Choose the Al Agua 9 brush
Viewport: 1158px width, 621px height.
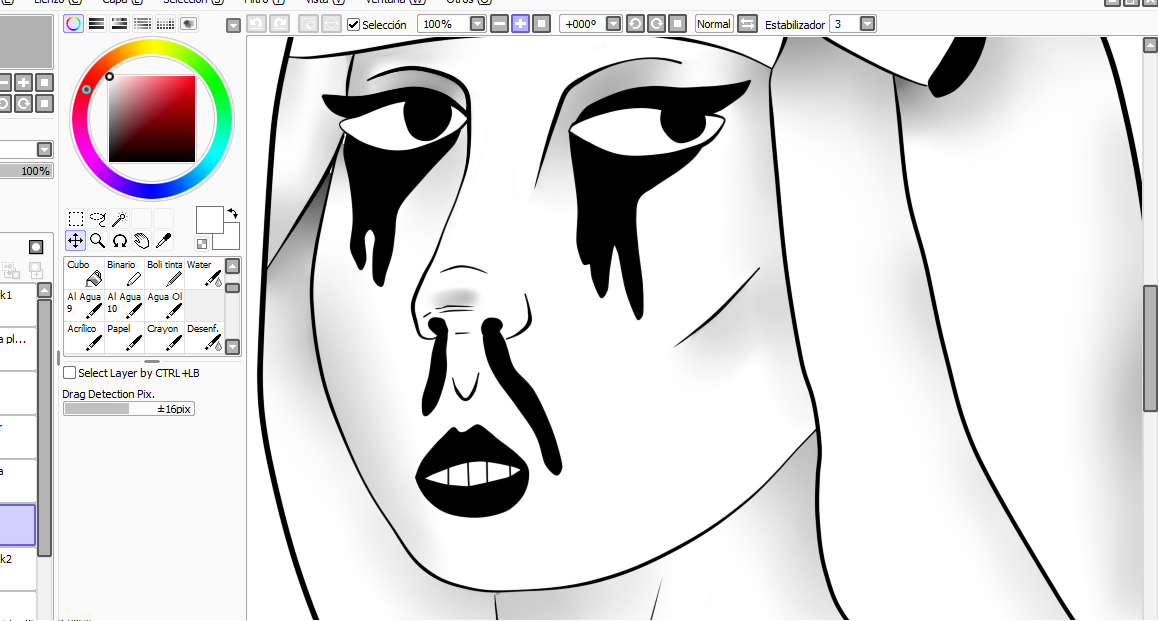[x=85, y=305]
